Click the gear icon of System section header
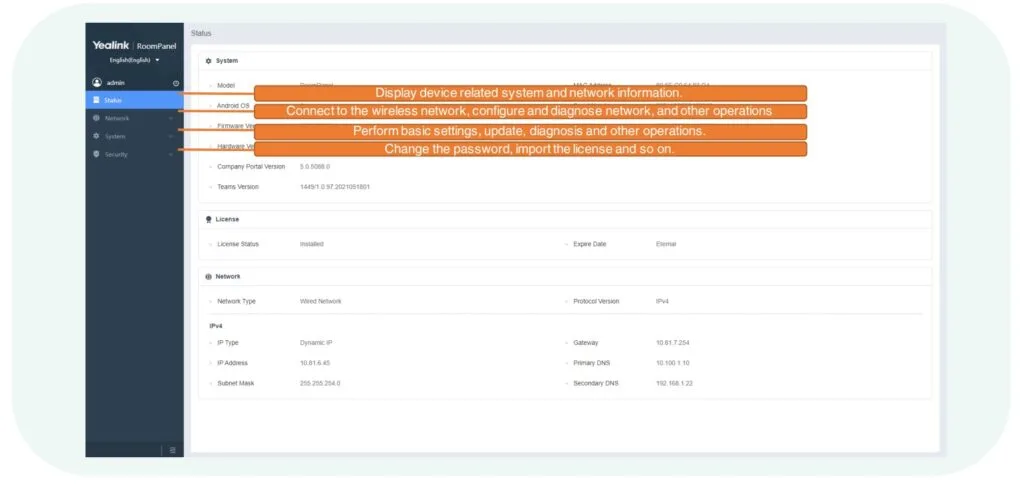 tap(208, 61)
